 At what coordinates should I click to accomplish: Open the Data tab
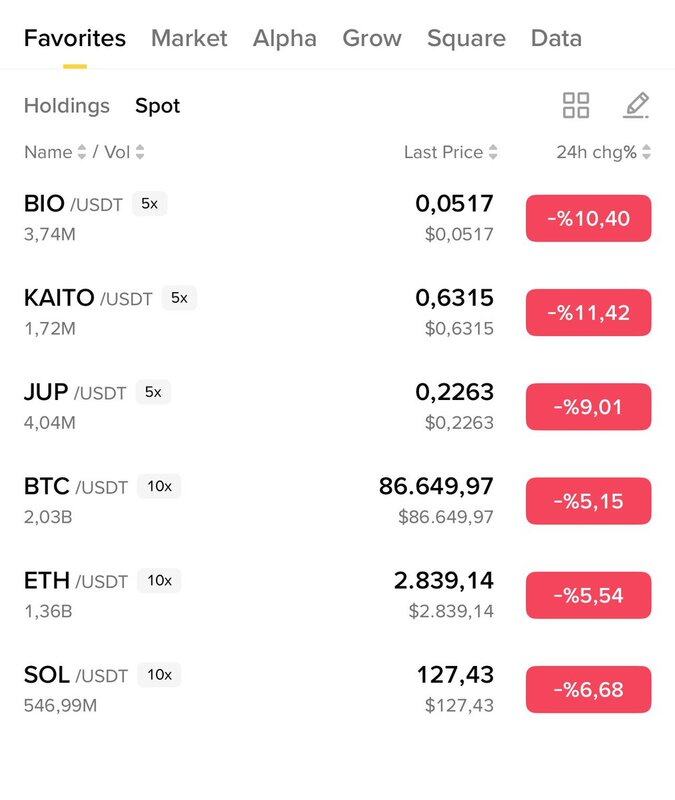pos(556,38)
